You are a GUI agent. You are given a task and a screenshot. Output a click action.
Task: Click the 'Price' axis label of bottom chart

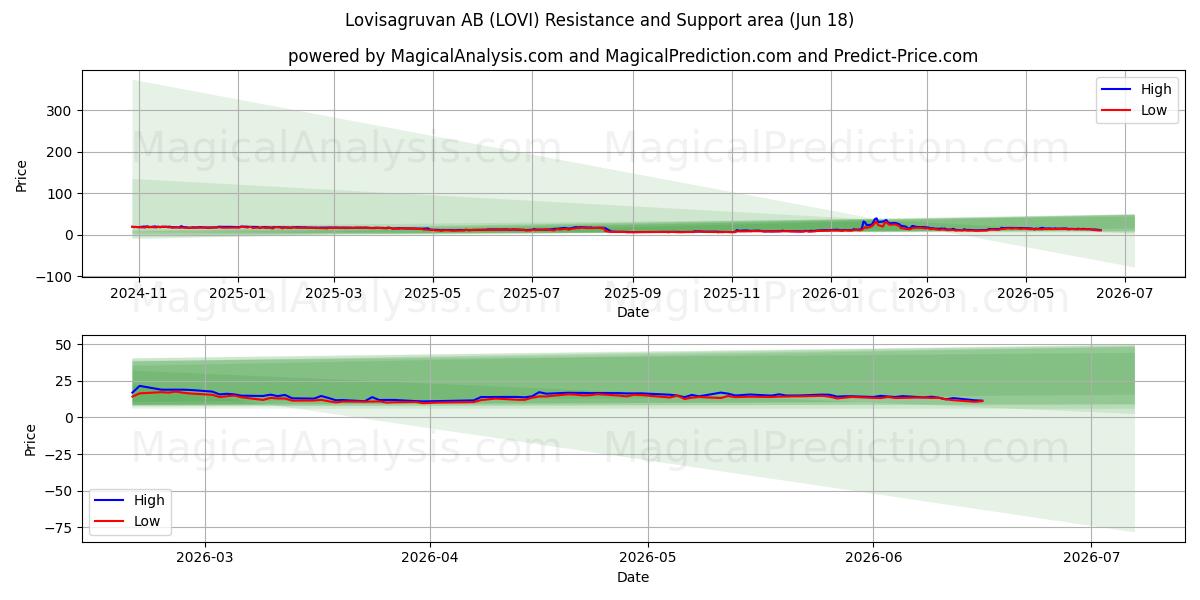30,440
